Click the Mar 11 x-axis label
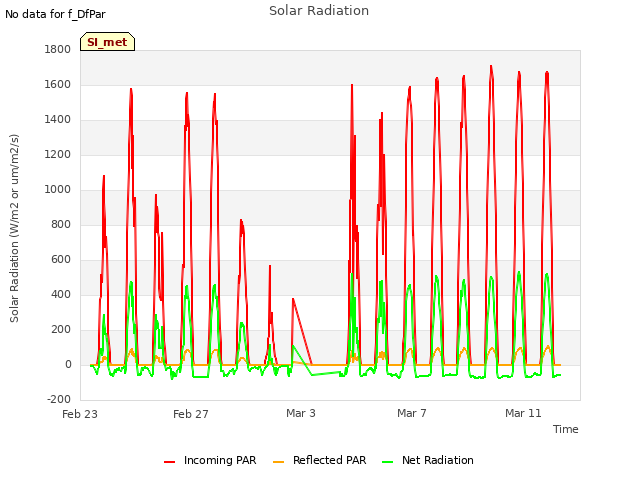This screenshot has width=640, height=480. [523, 413]
